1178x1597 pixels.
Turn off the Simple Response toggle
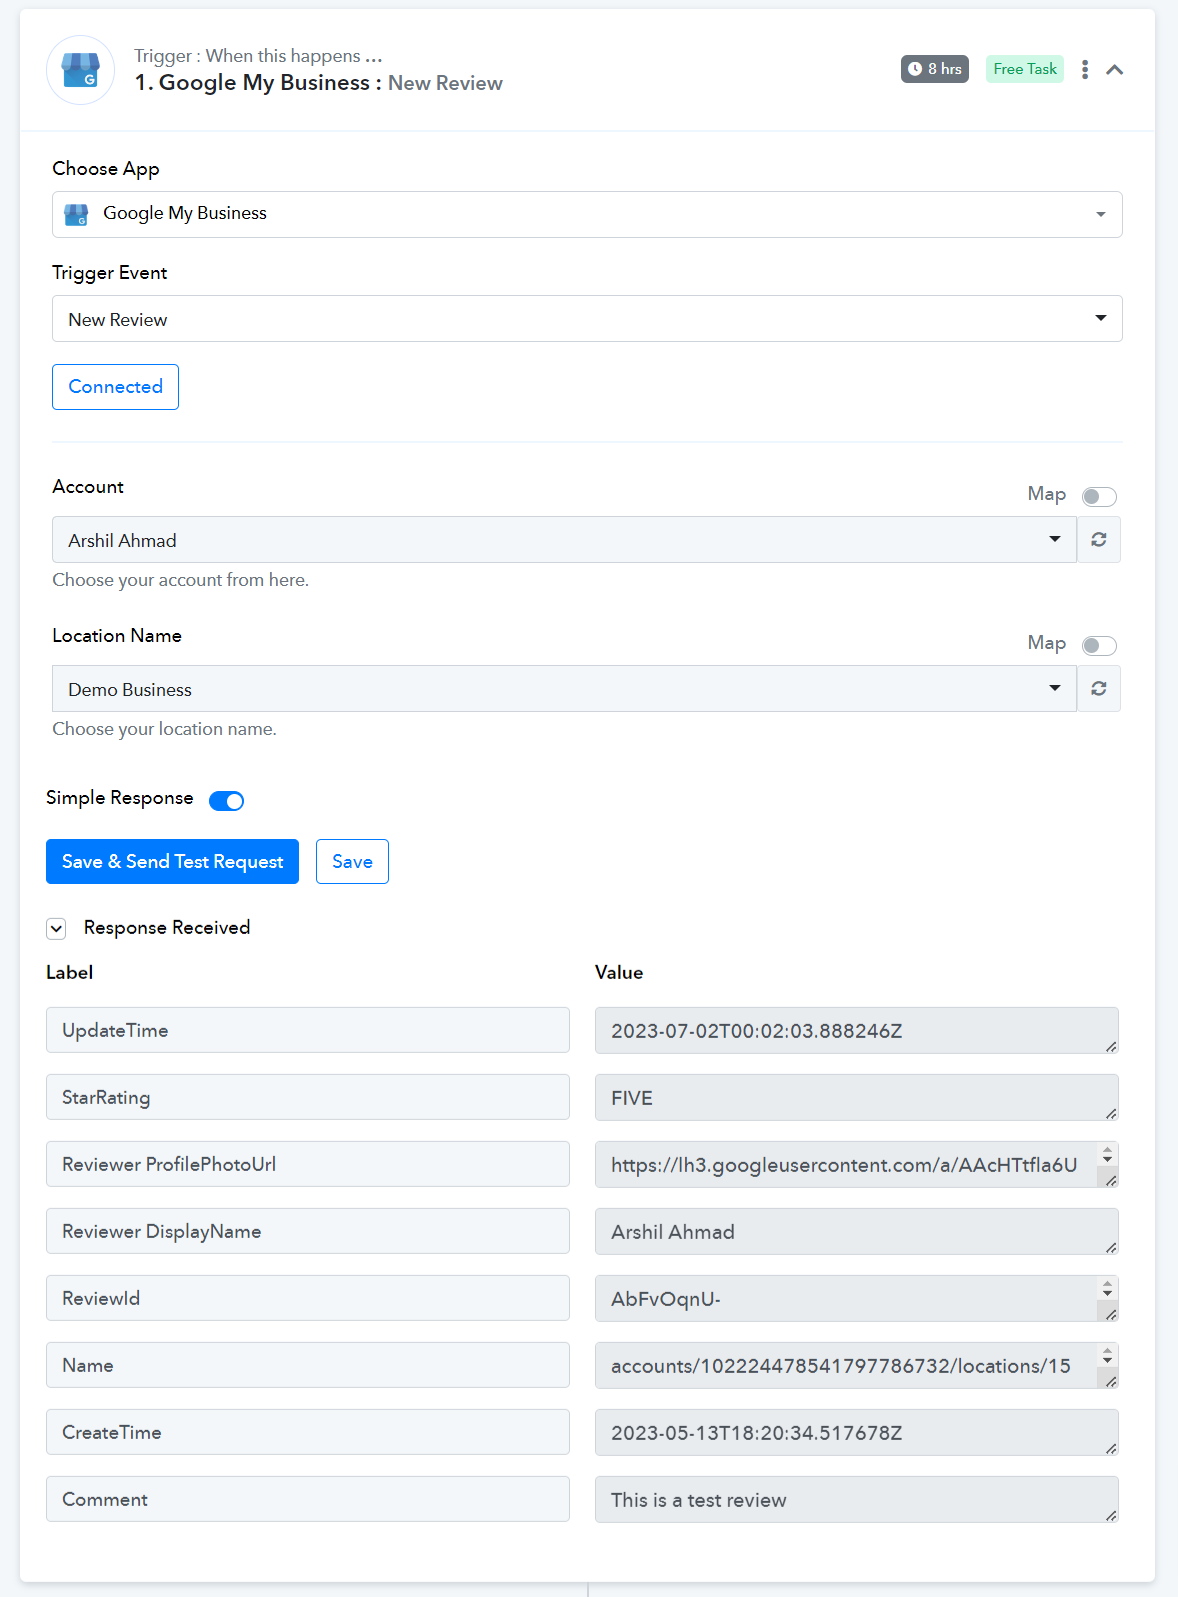[227, 800]
